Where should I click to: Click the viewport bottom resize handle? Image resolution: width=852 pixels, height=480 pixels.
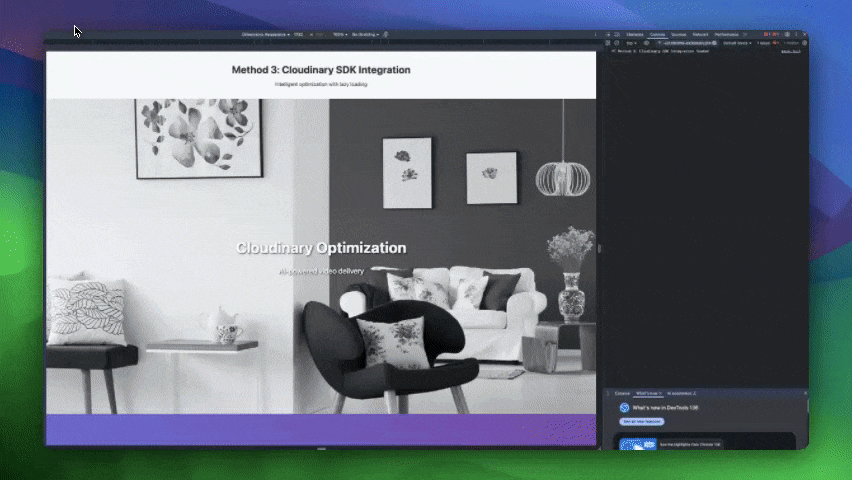[x=321, y=449]
